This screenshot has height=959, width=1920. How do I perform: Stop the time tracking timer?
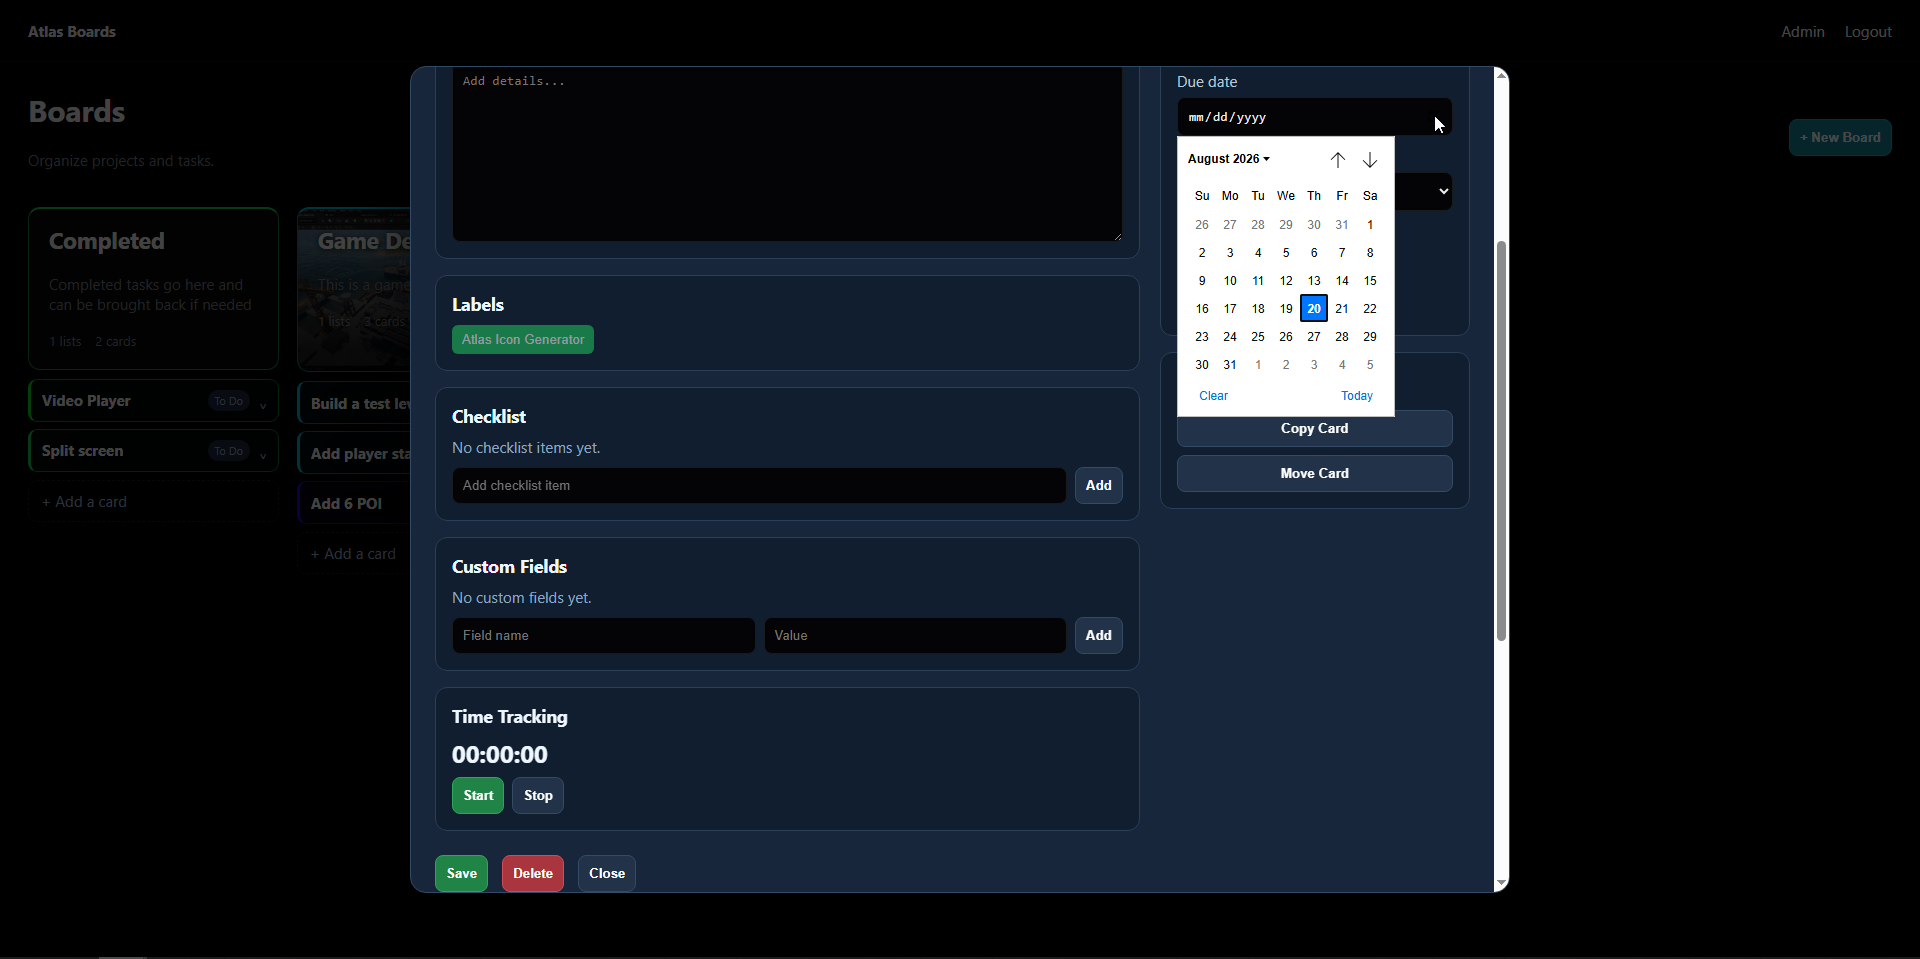[x=538, y=796]
